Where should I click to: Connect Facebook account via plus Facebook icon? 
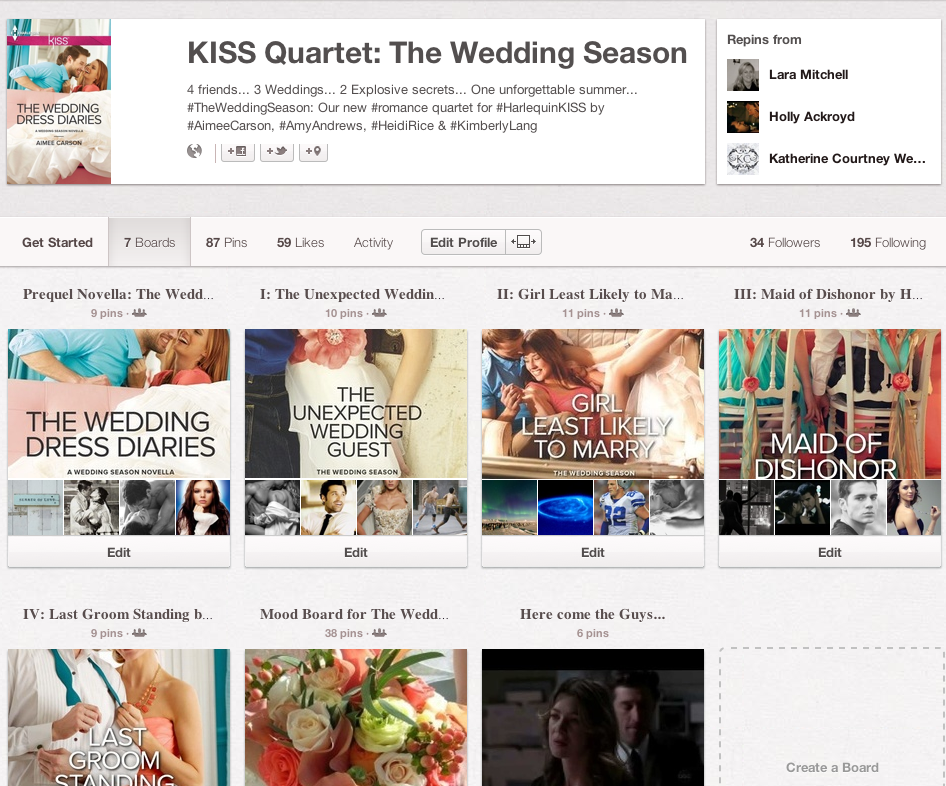(x=238, y=151)
